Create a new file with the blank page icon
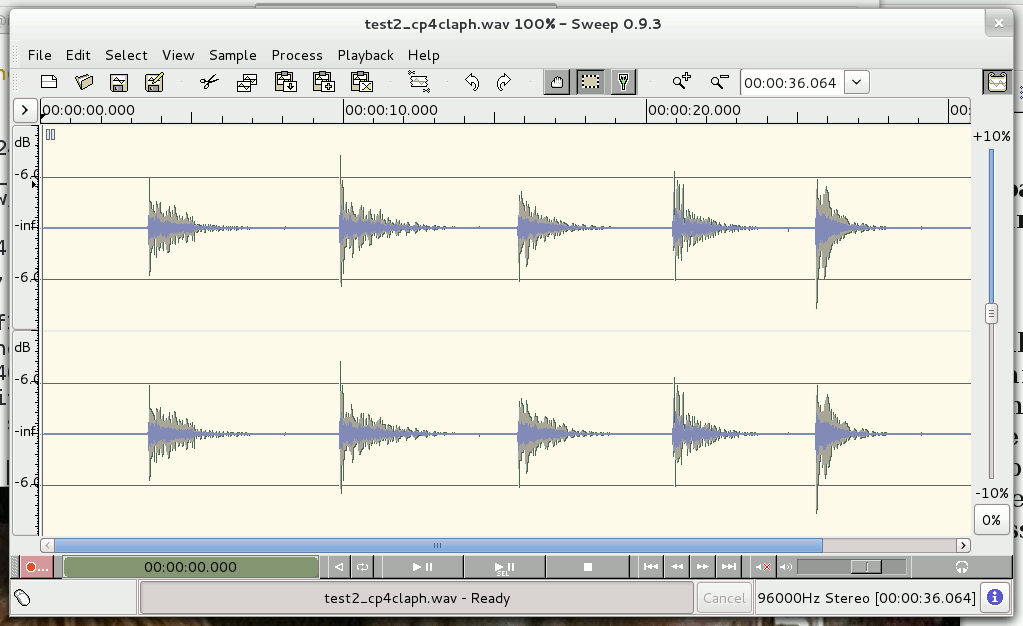Image resolution: width=1023 pixels, height=626 pixels. (49, 82)
